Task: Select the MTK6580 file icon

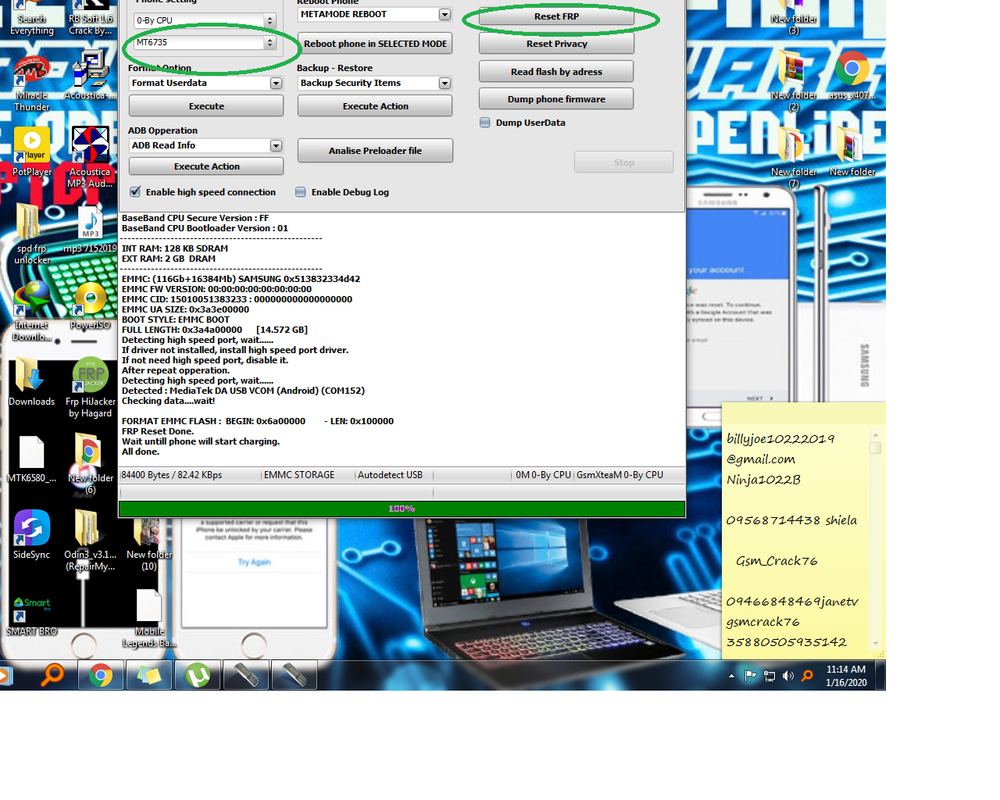Action: tap(31, 458)
